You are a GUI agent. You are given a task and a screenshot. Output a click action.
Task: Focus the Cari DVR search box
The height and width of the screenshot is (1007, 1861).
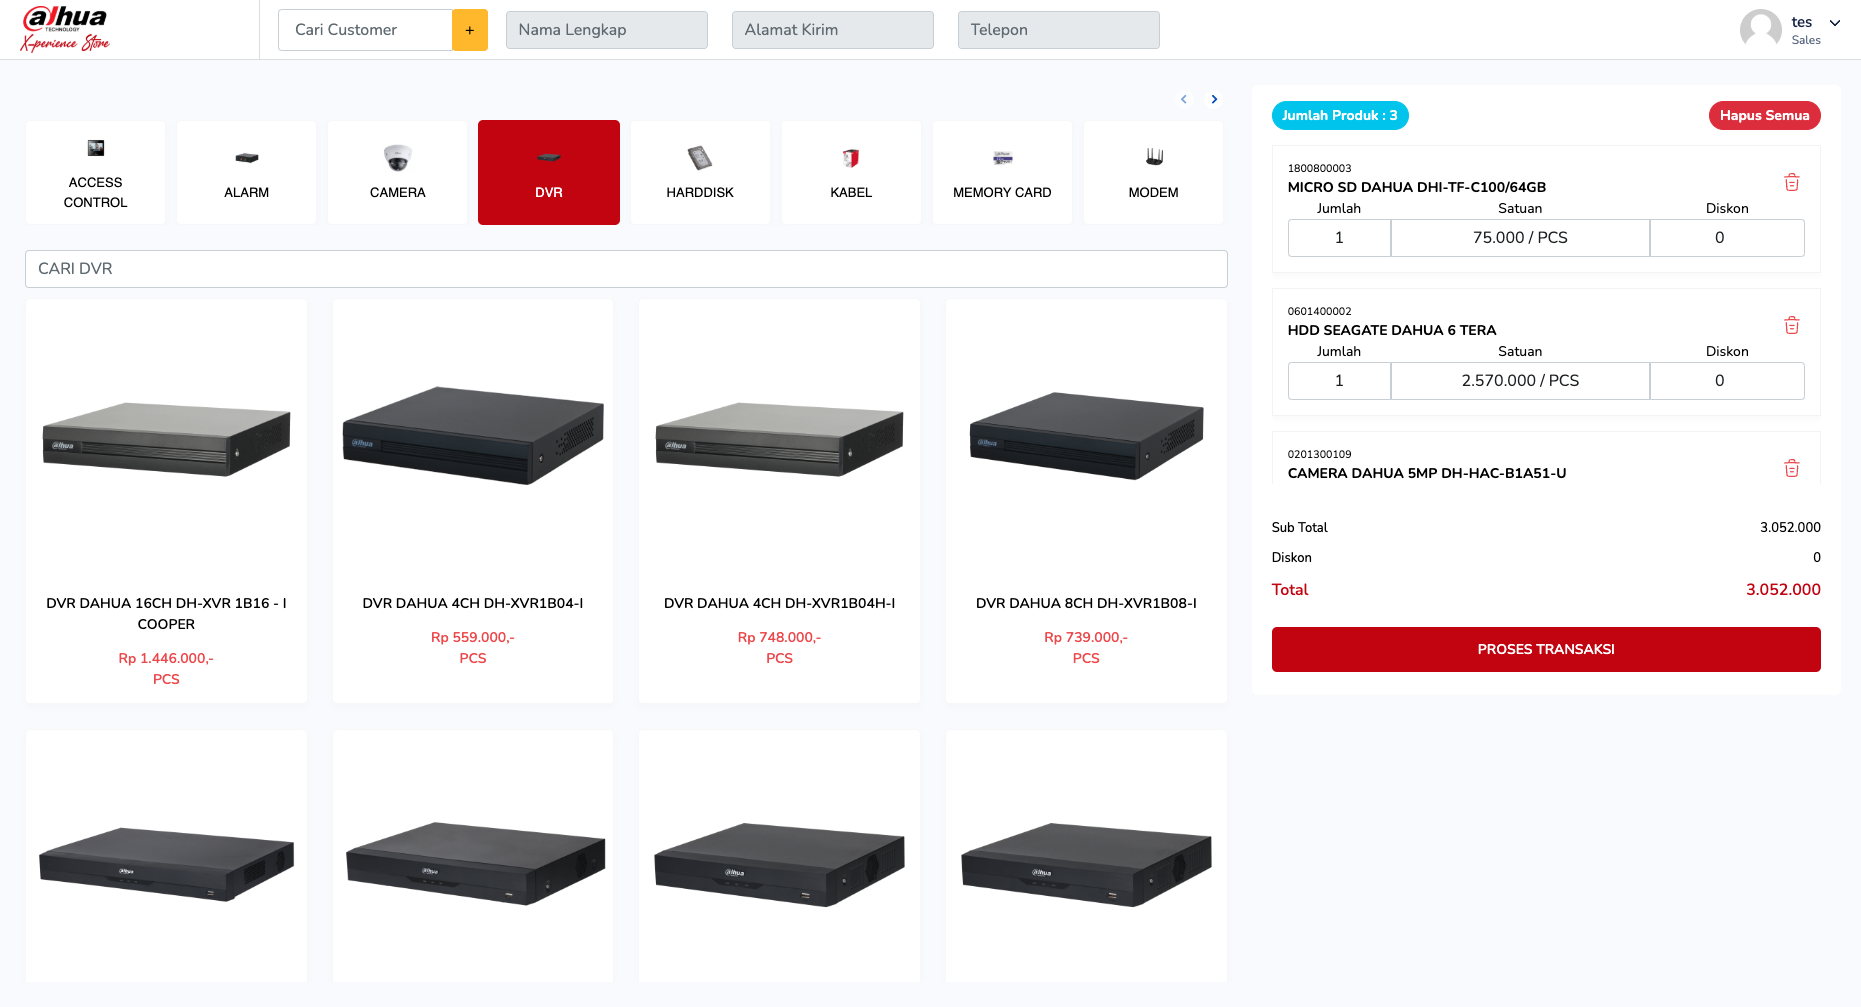click(626, 269)
